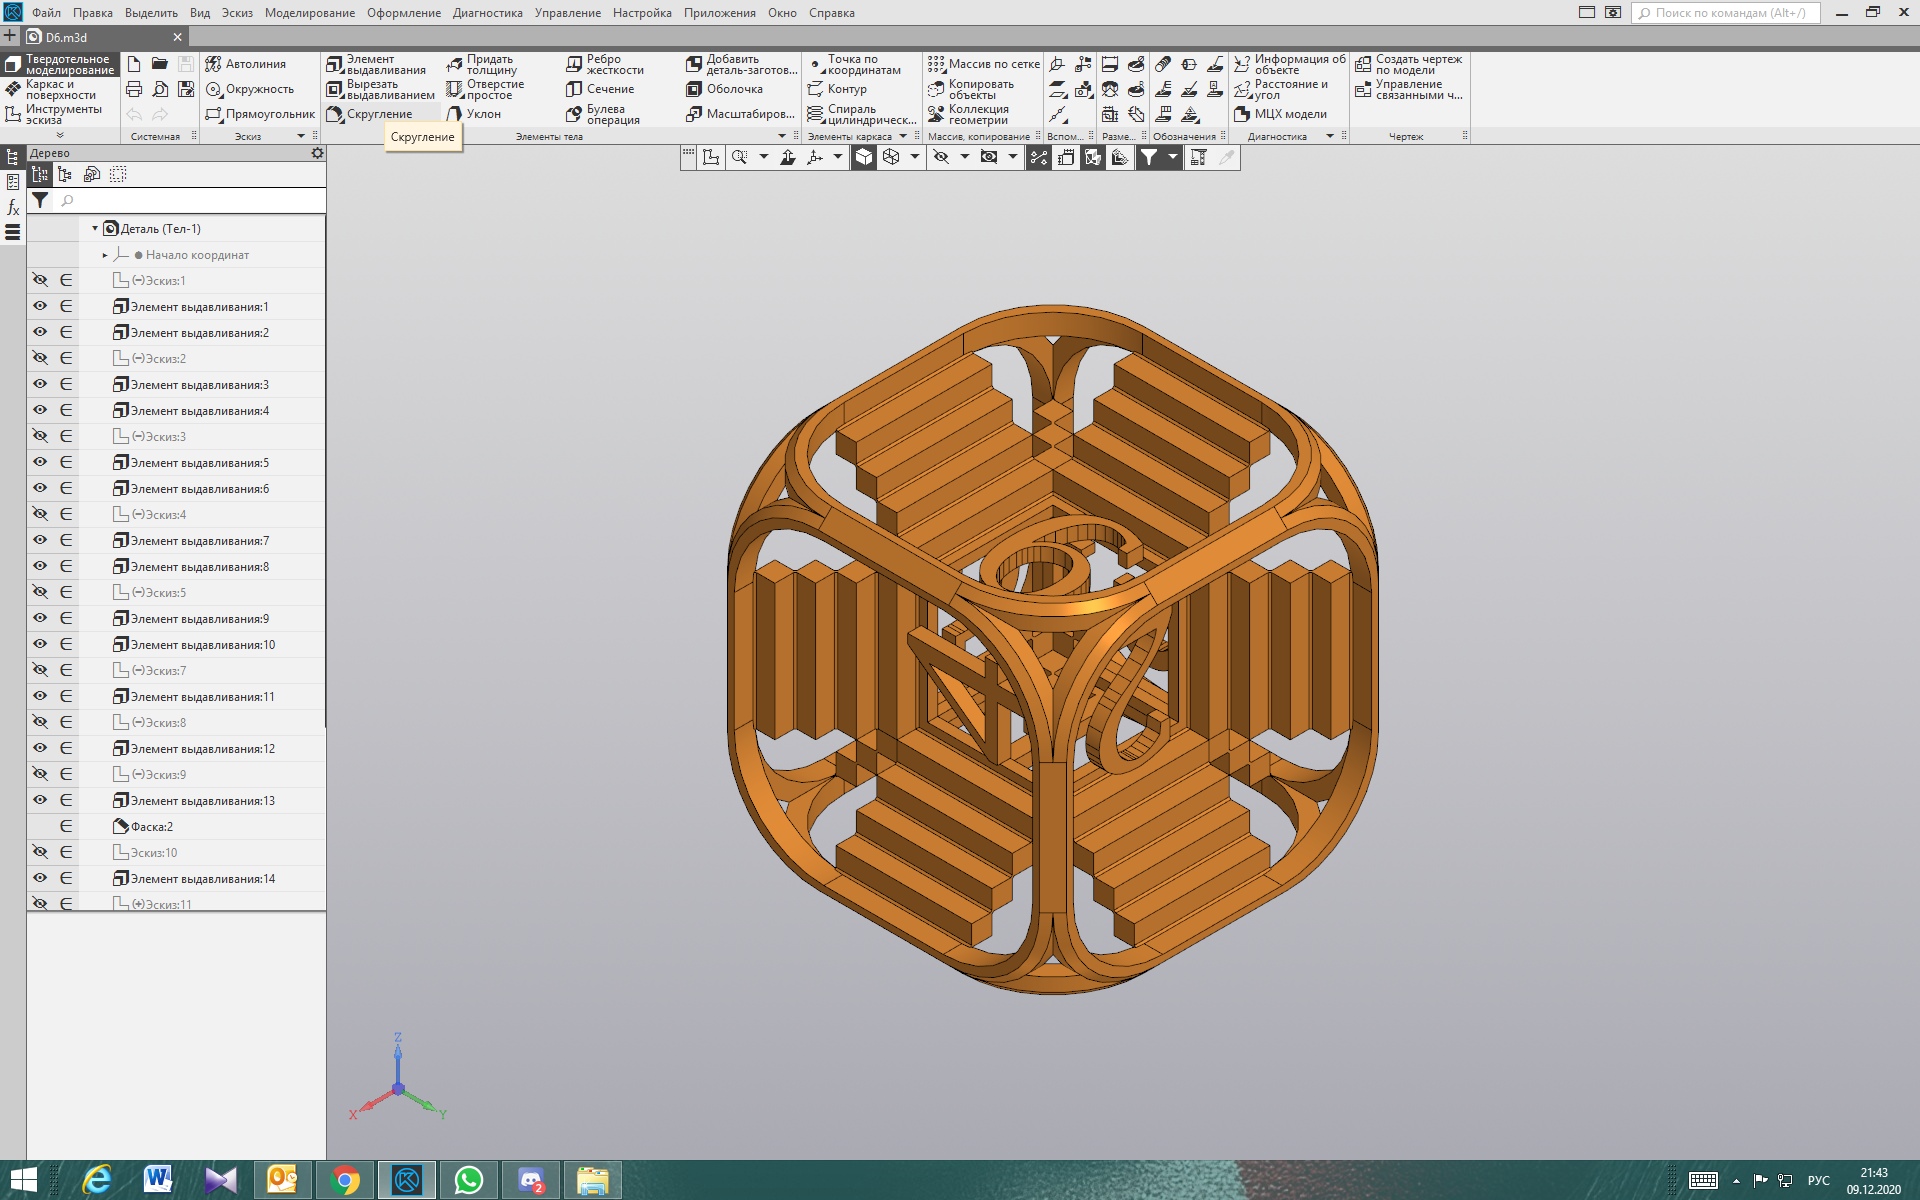Viewport: 1920px width, 1200px height.
Task: Hide Элемент выдавливания:3 via eye icon
Action: [40, 384]
